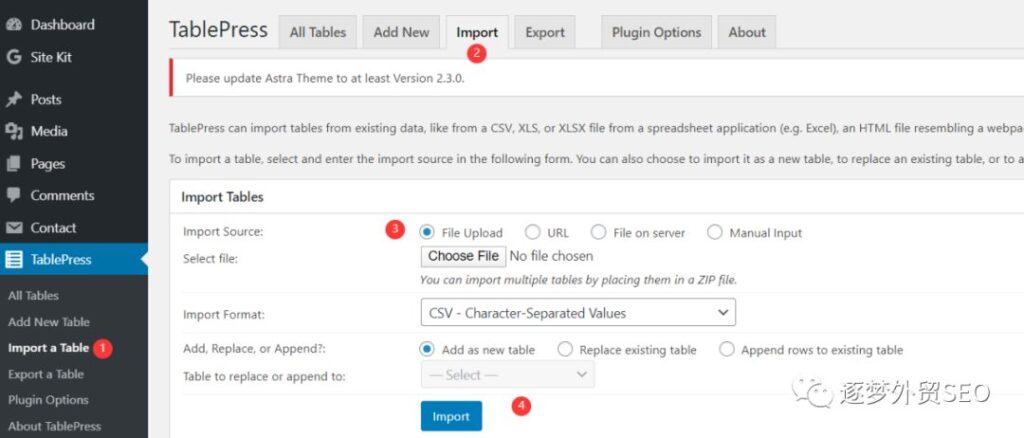Click the TablePress table icon in sidebar
Viewport: 1024px width, 438px height.
click(x=14, y=260)
